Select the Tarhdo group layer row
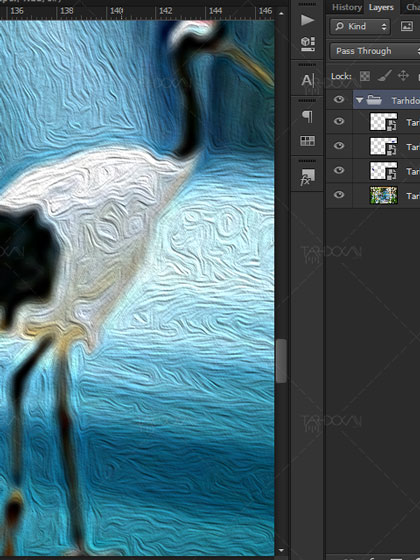Image resolution: width=420 pixels, height=560 pixels. tap(386, 100)
